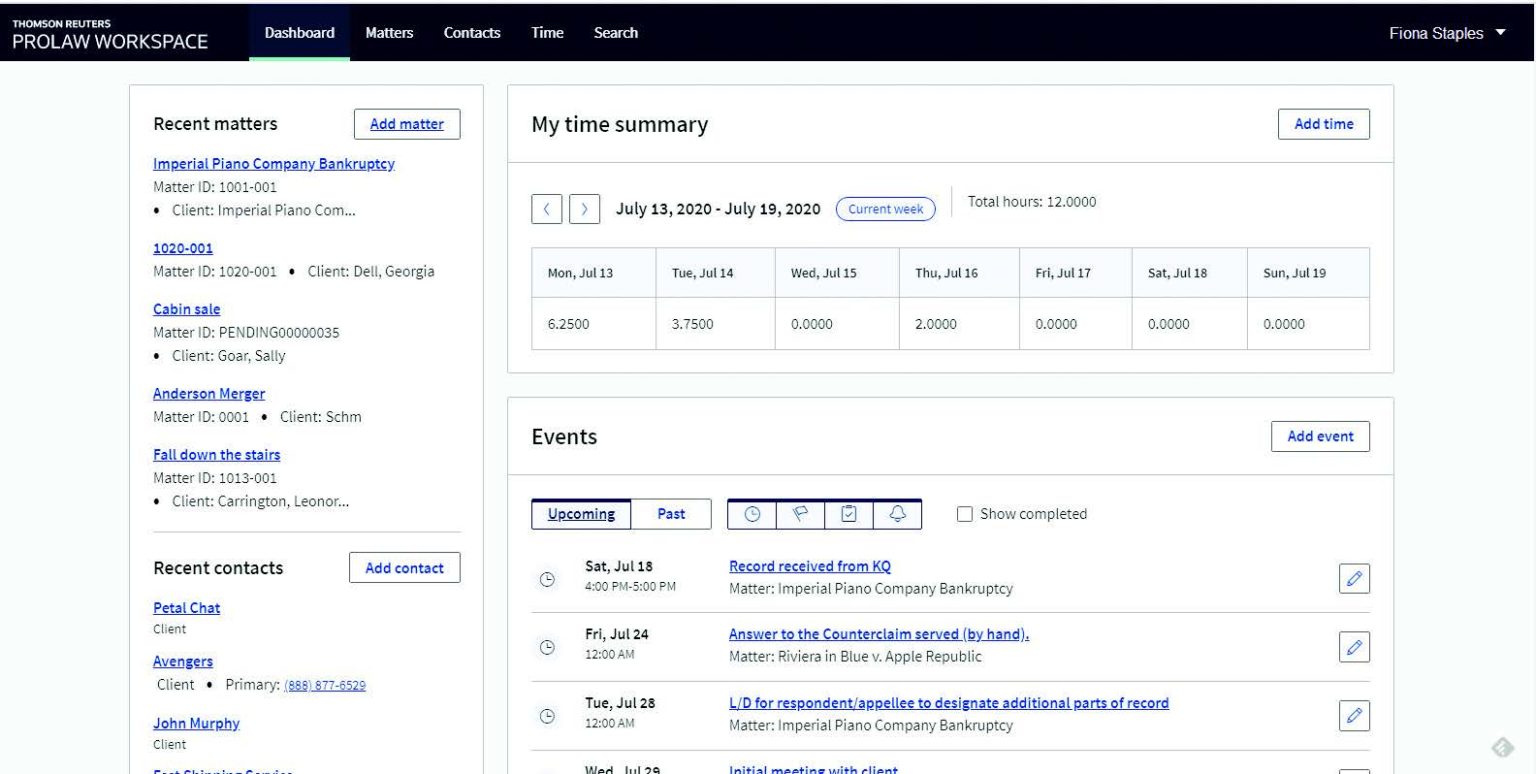The height and width of the screenshot is (774, 1536).
Task: Click the Add matter button
Action: point(406,123)
